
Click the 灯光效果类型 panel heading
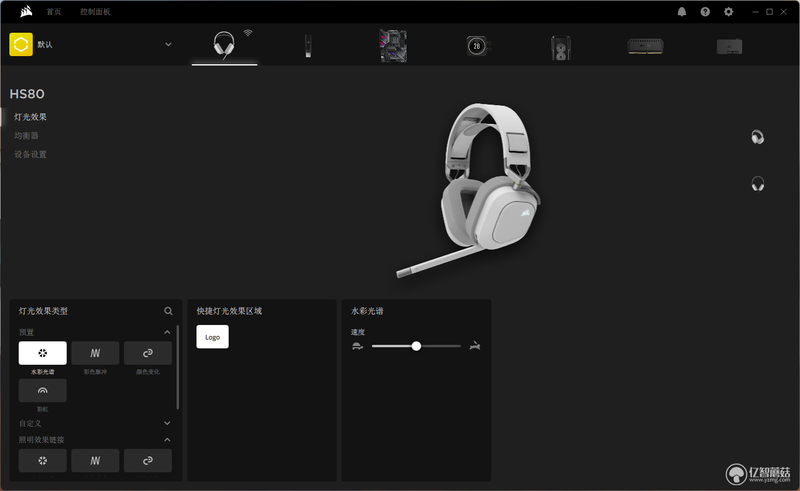coord(43,311)
